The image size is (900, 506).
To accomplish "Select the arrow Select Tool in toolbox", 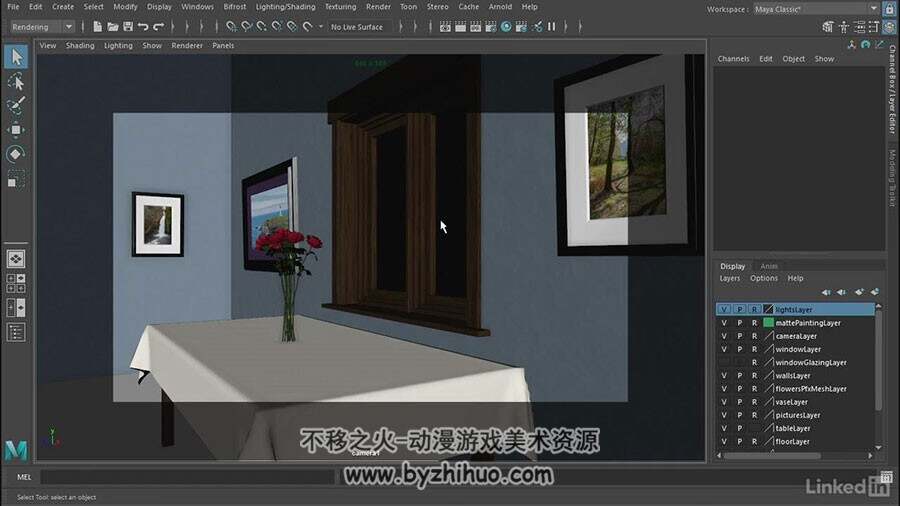I will point(16,57).
